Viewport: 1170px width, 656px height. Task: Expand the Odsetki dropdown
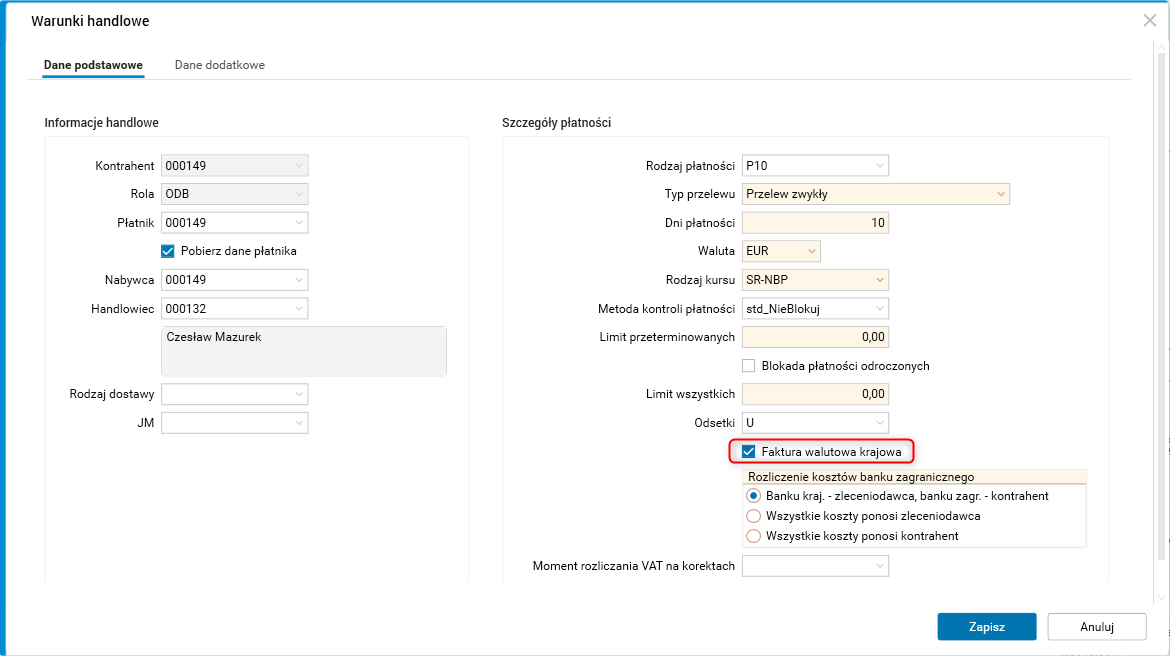(x=879, y=423)
